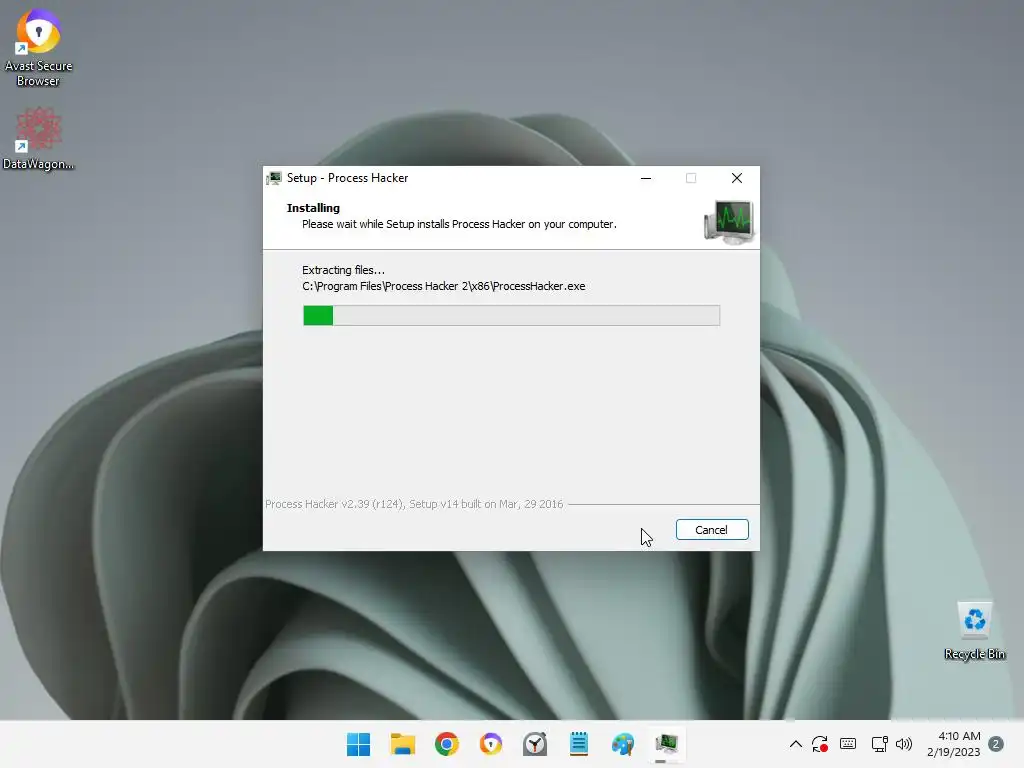Click the 'Installing' heading text
This screenshot has height=768, width=1024.
pyautogui.click(x=313, y=208)
